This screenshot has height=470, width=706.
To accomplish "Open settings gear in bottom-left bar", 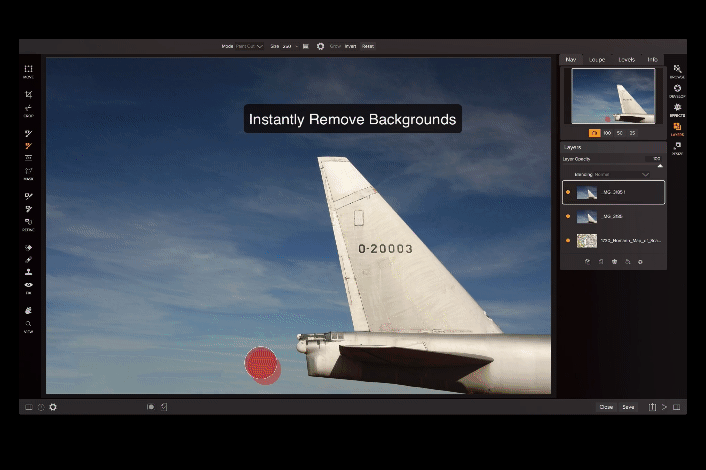I will (53, 407).
